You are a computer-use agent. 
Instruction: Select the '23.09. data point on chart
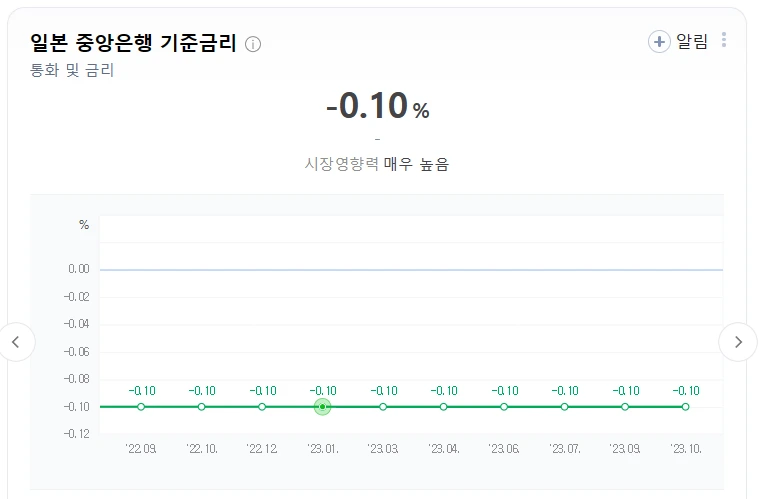coord(625,407)
